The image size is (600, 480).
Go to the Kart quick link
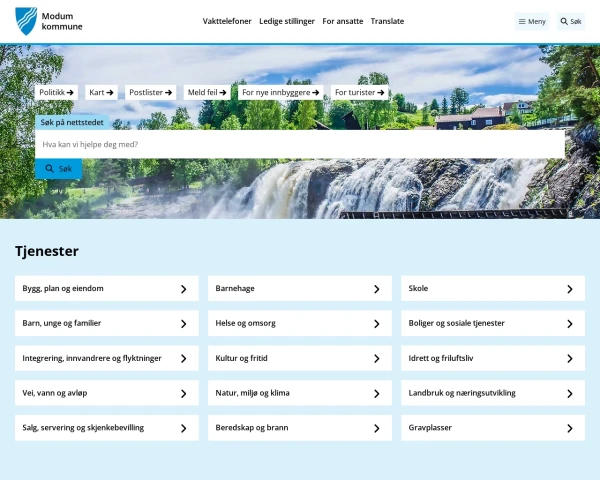pyautogui.click(x=102, y=92)
